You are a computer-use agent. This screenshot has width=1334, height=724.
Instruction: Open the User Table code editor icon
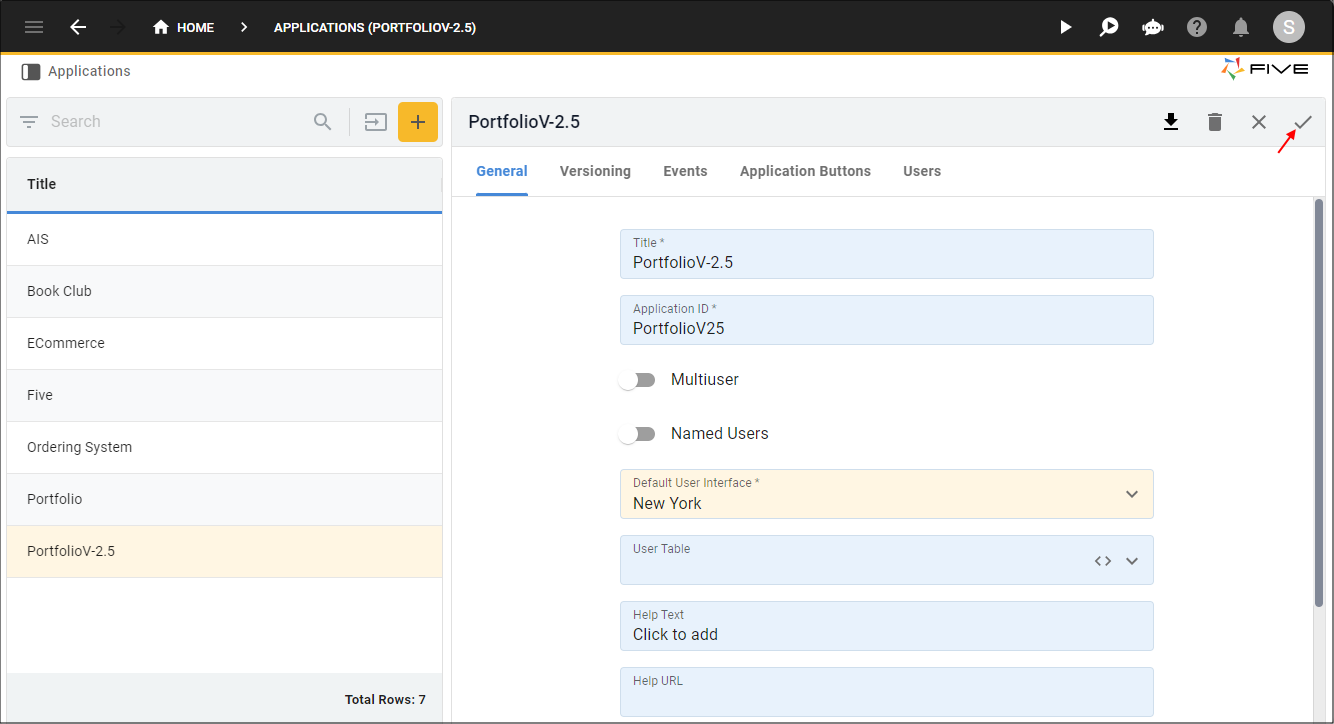1103,561
